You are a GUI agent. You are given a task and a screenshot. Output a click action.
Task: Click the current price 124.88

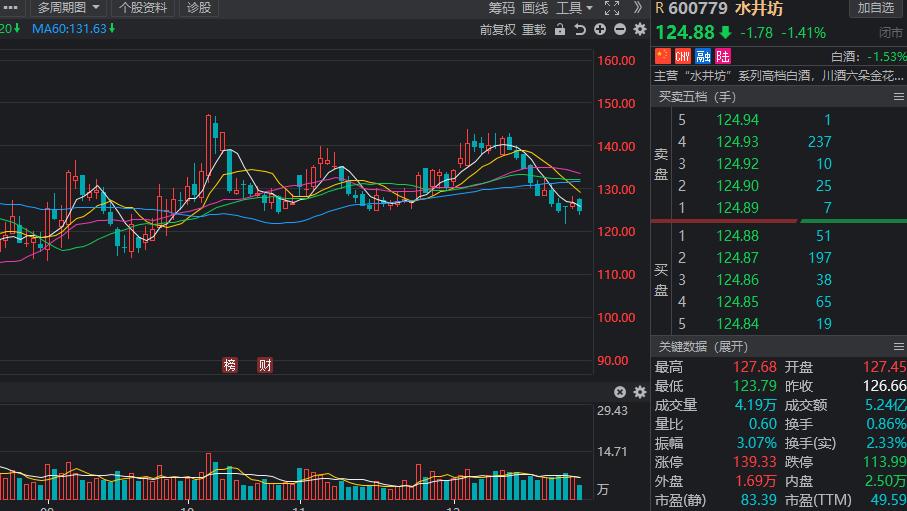685,32
